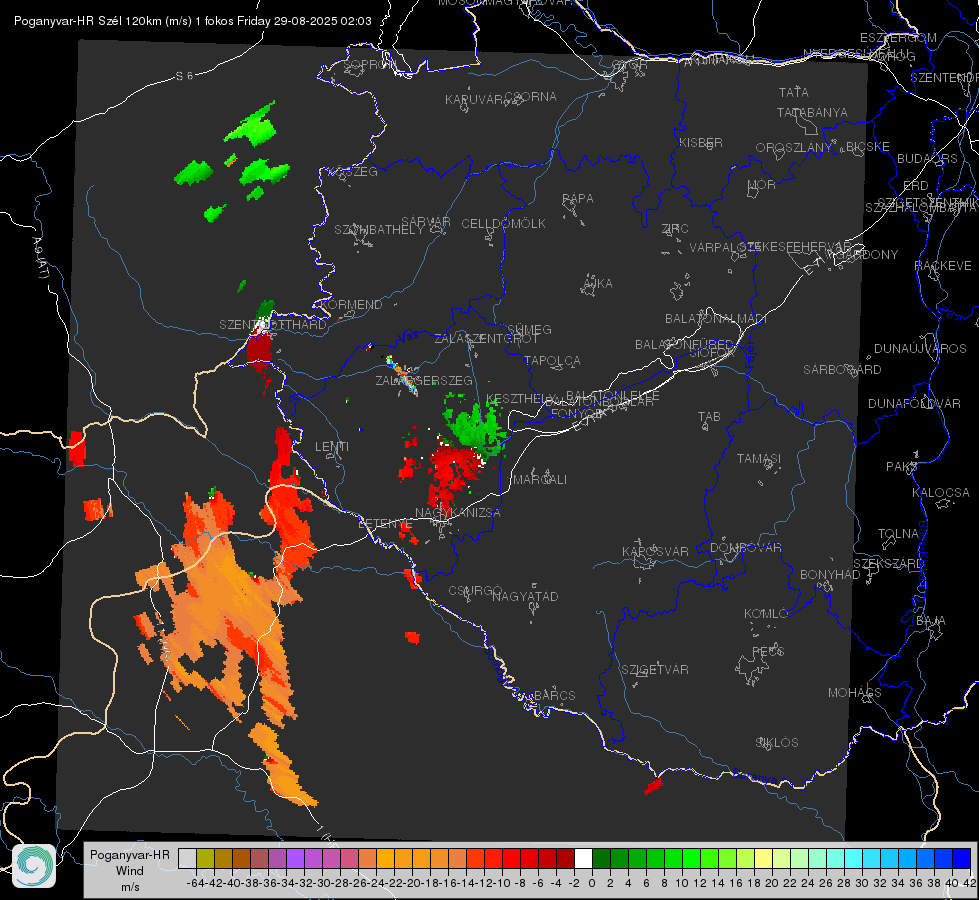
Task: Pick the gray swatch at the legend's left end
Action: pos(187,858)
